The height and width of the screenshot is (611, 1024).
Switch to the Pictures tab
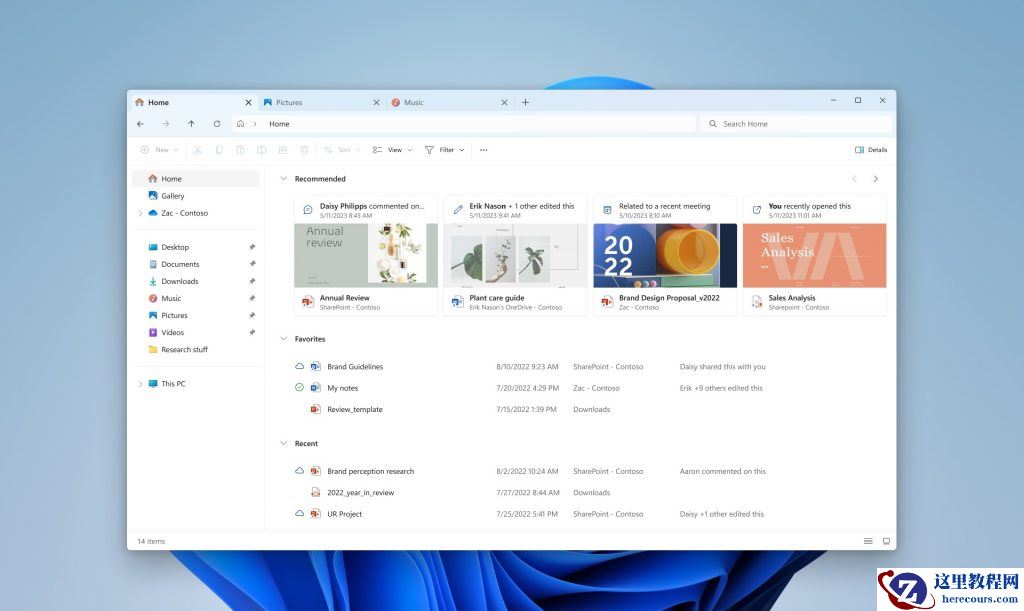coord(289,102)
